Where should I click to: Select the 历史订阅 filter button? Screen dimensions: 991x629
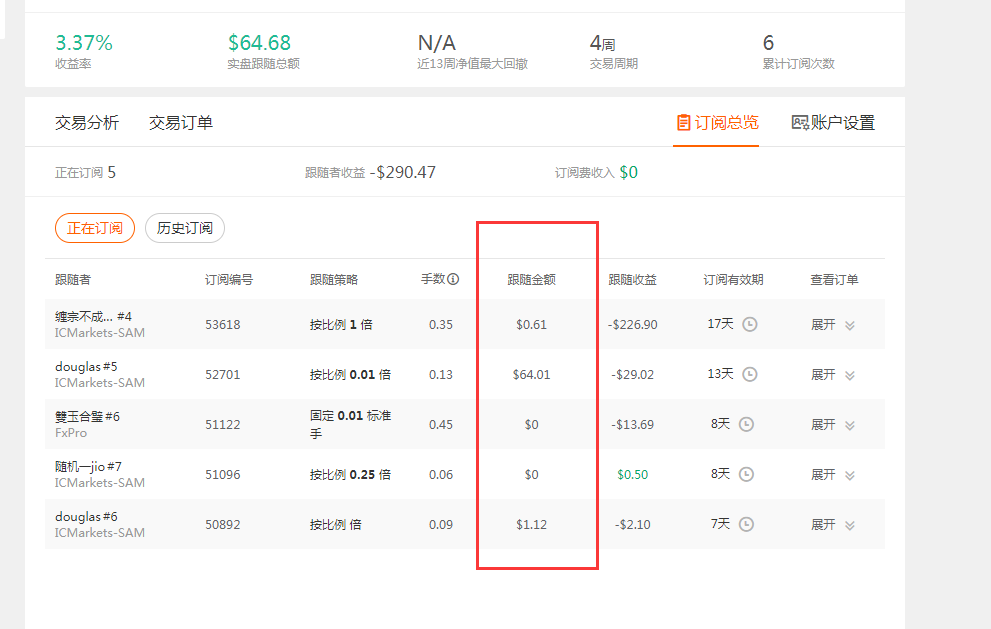pos(185,228)
